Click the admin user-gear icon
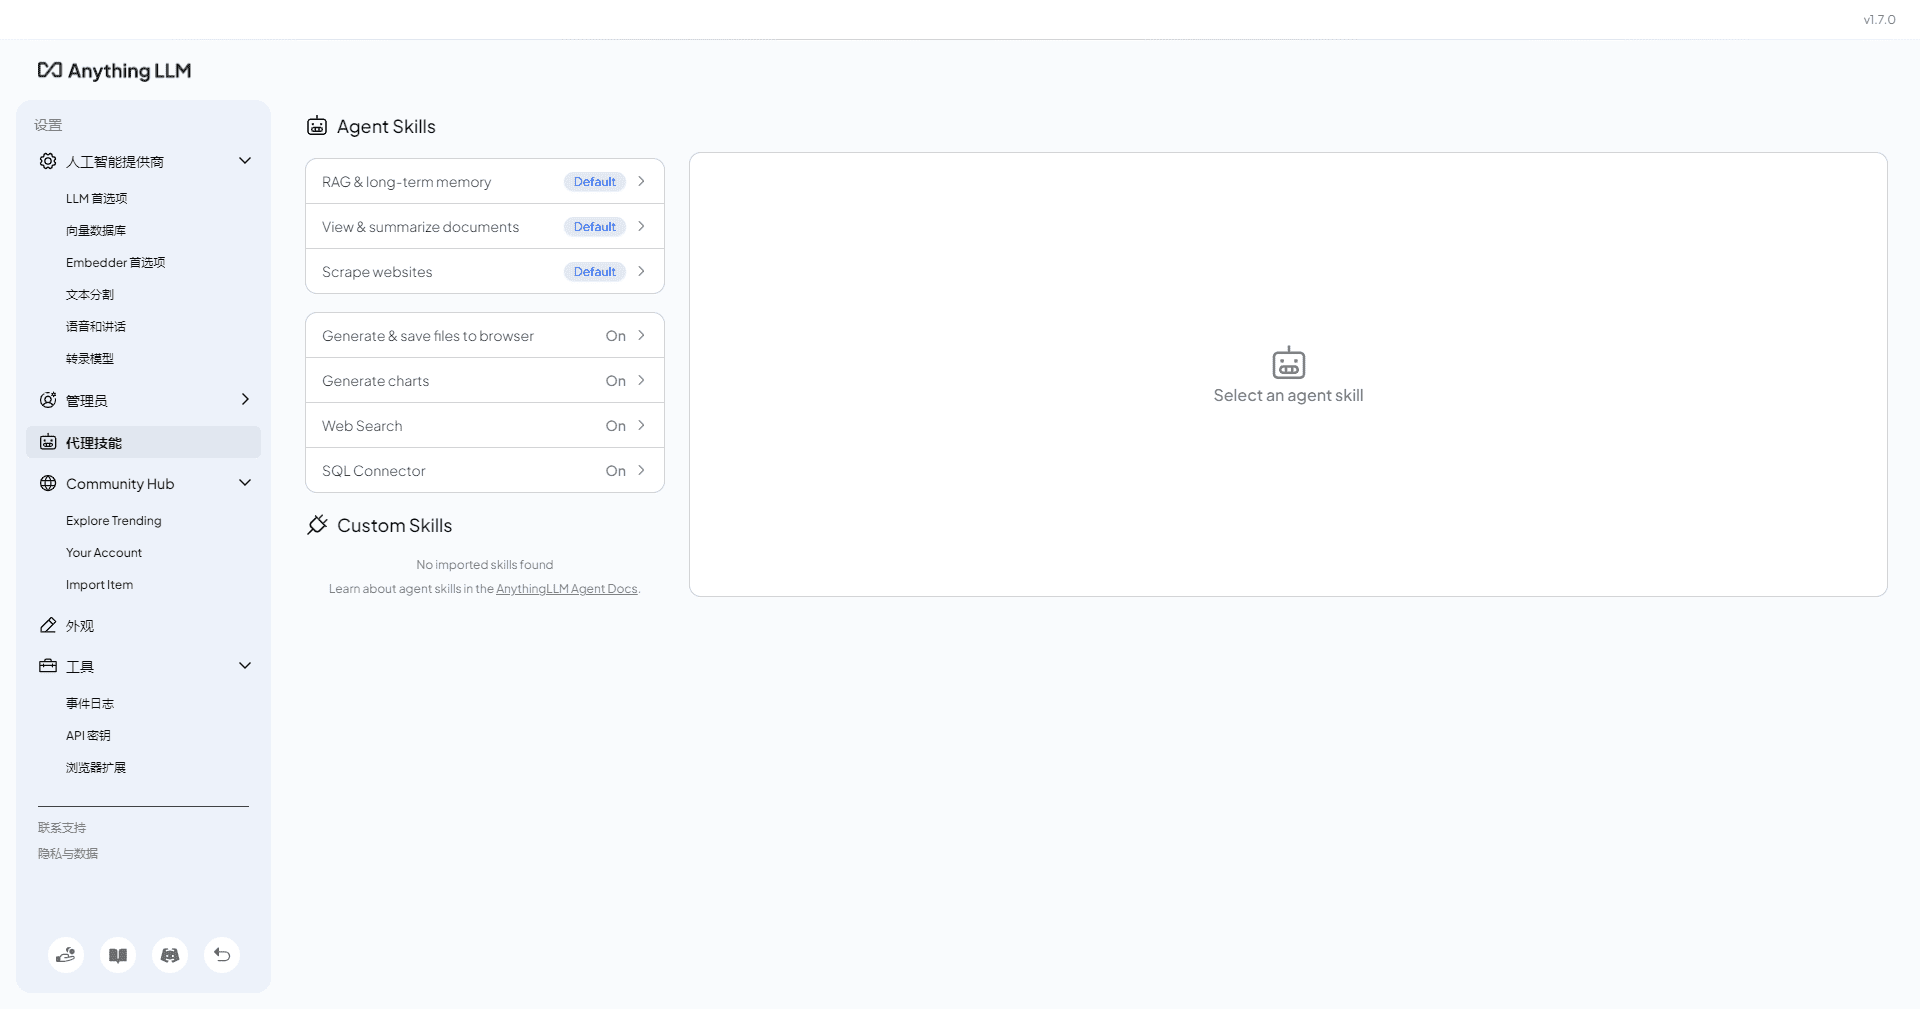This screenshot has height=1009, width=1920. coord(48,400)
